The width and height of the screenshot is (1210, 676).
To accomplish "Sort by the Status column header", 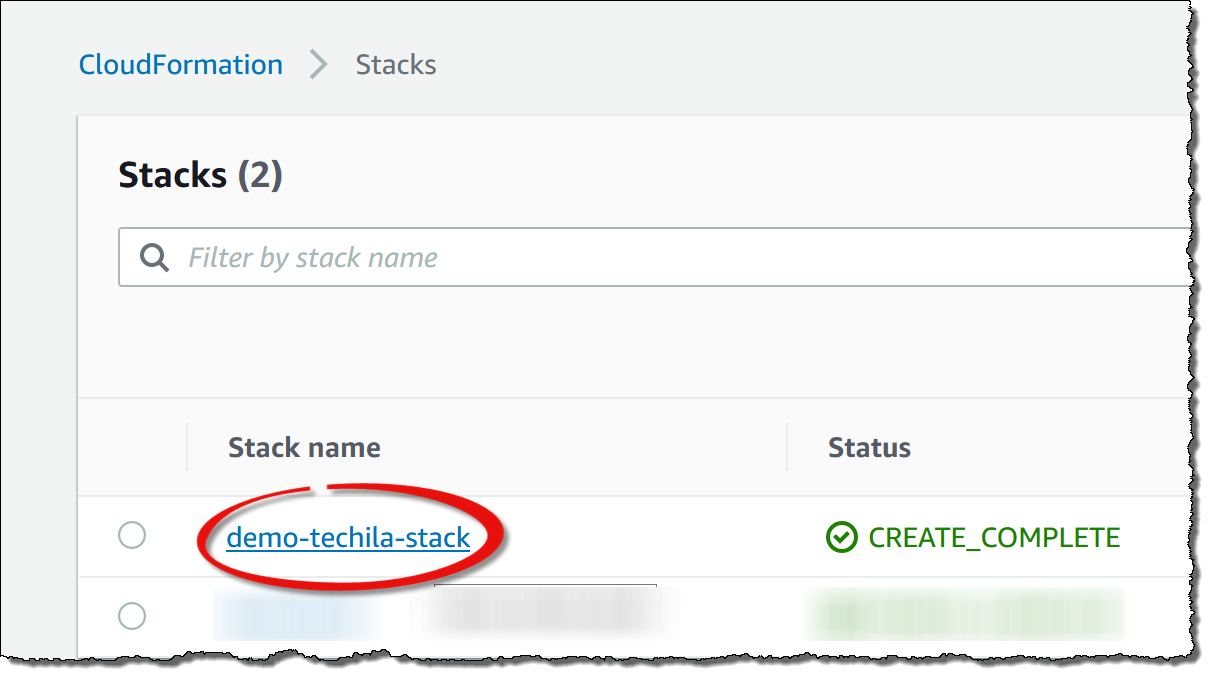I will pos(869,447).
